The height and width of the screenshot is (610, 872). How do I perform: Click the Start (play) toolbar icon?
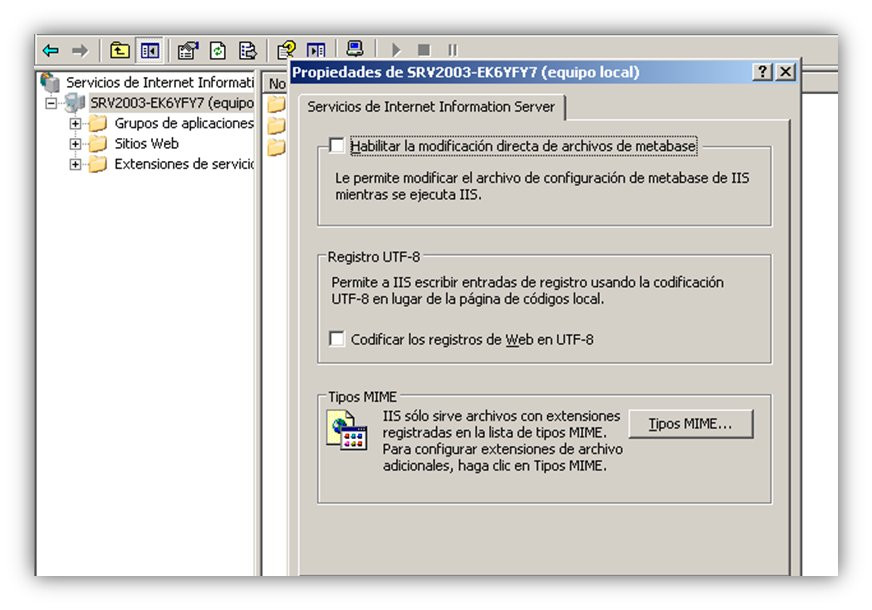pyautogui.click(x=396, y=51)
